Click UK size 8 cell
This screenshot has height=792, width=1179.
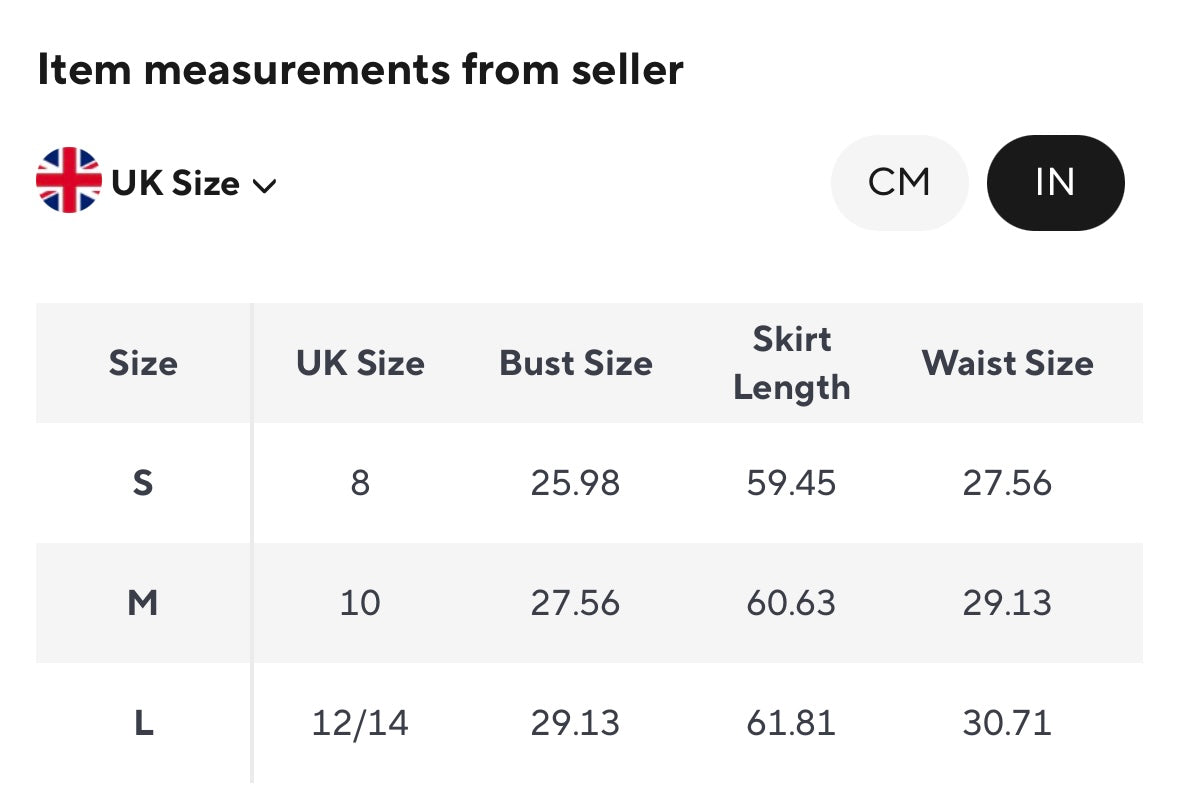[x=360, y=483]
